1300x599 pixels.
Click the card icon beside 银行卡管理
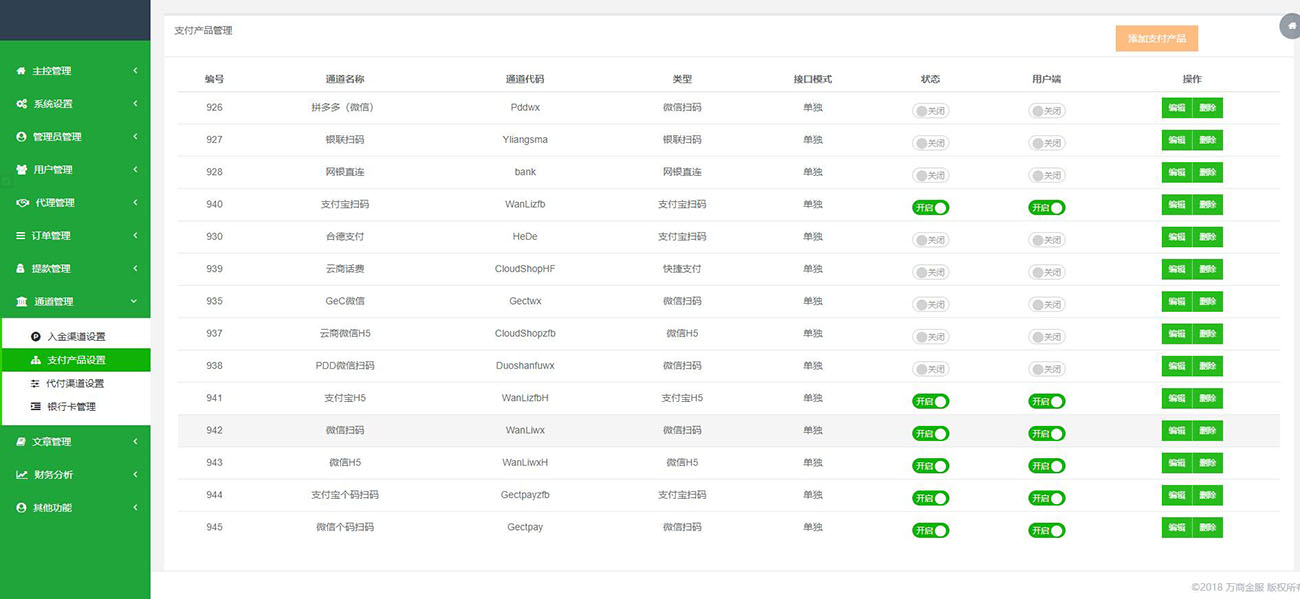36,407
